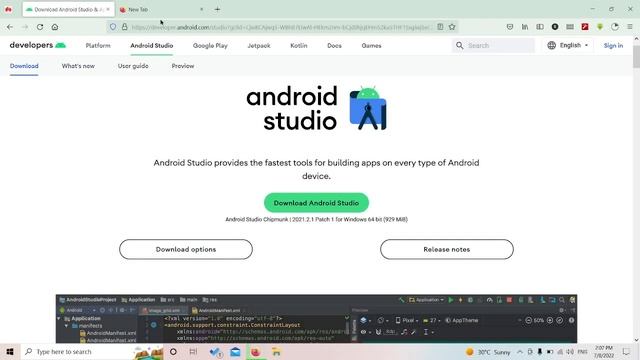Close the New Tab tab
The image size is (640, 360).
tap(202, 9)
